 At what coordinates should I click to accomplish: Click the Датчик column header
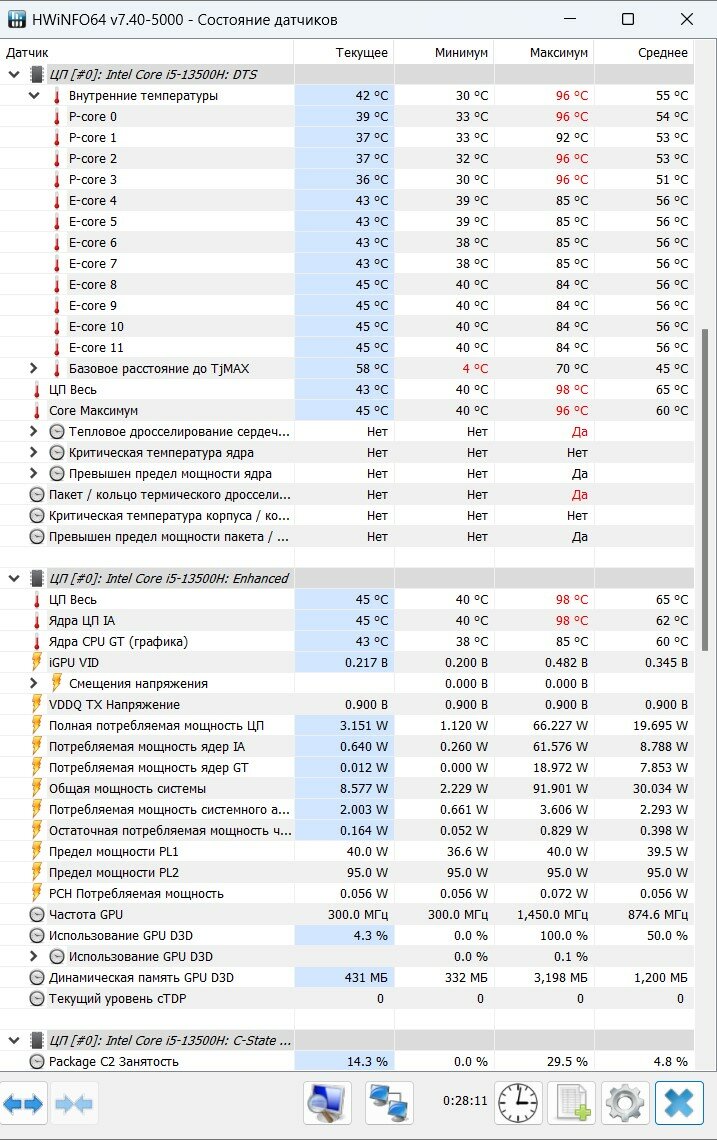pyautogui.click(x=146, y=52)
